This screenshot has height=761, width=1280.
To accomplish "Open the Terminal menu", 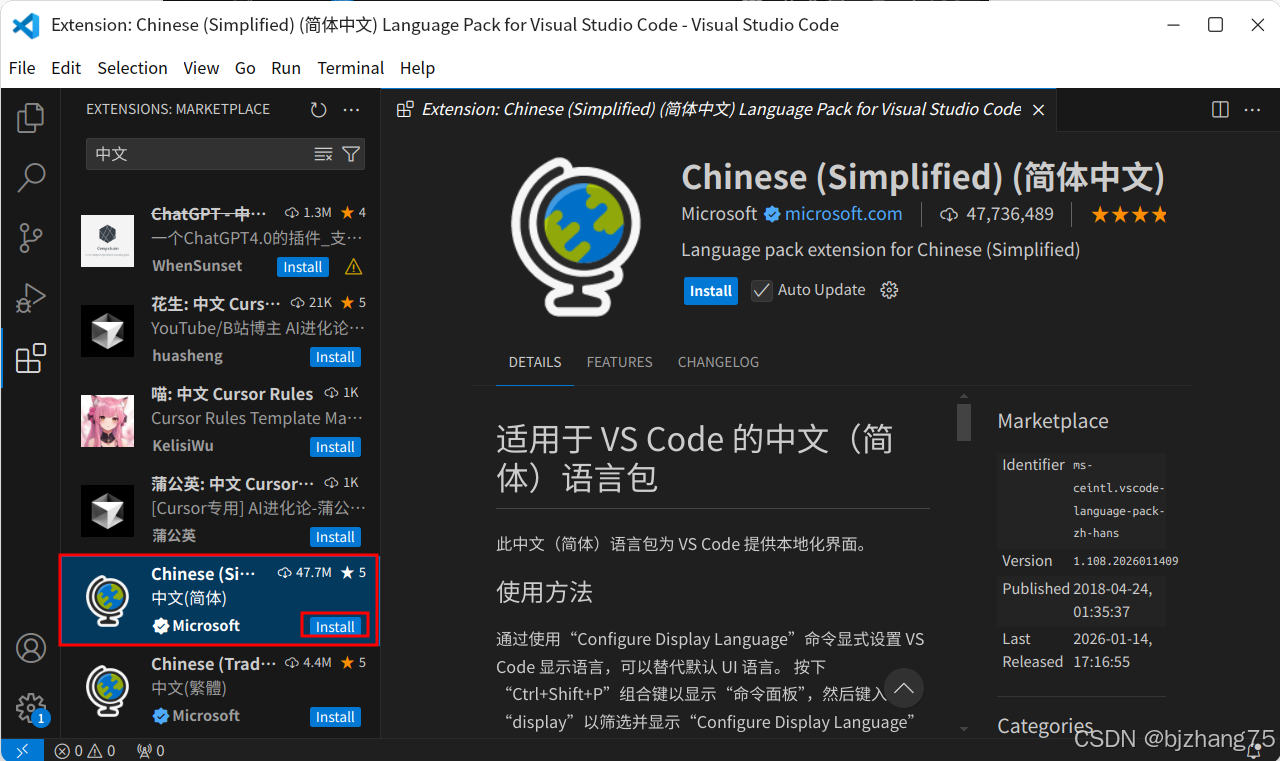I will (350, 68).
